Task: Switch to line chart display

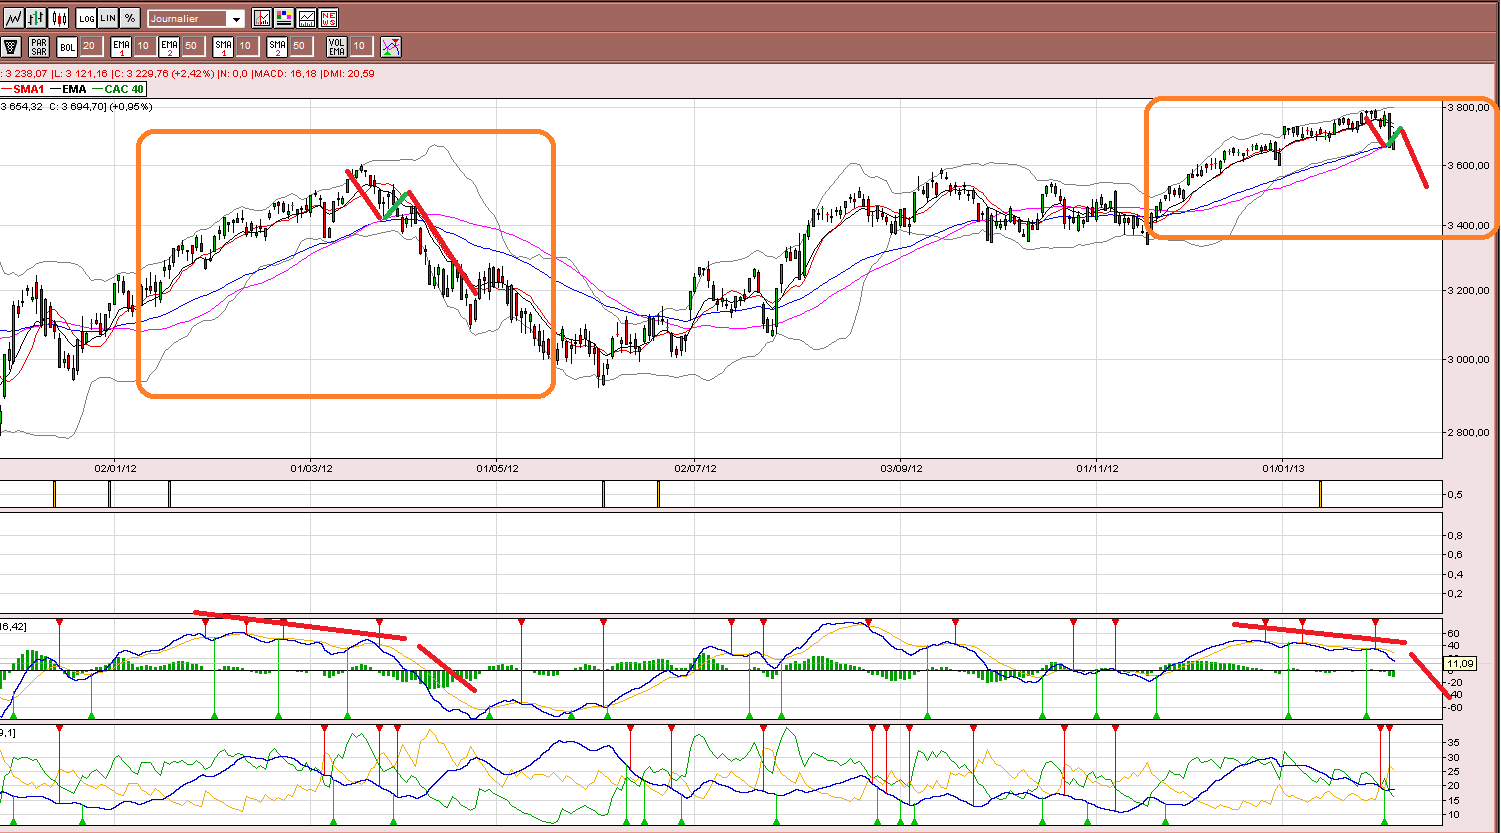Action: tap(14, 18)
